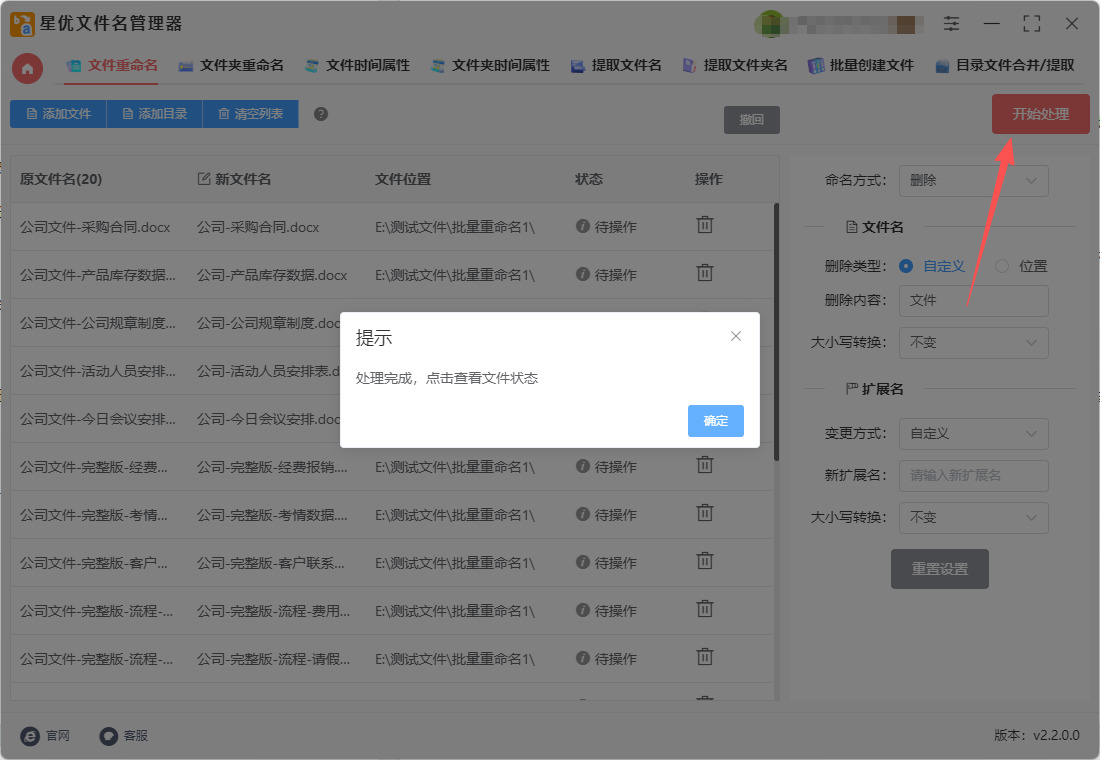The height and width of the screenshot is (760, 1100).
Task: Open the 提取文件名 tab
Action: click(x=616, y=66)
